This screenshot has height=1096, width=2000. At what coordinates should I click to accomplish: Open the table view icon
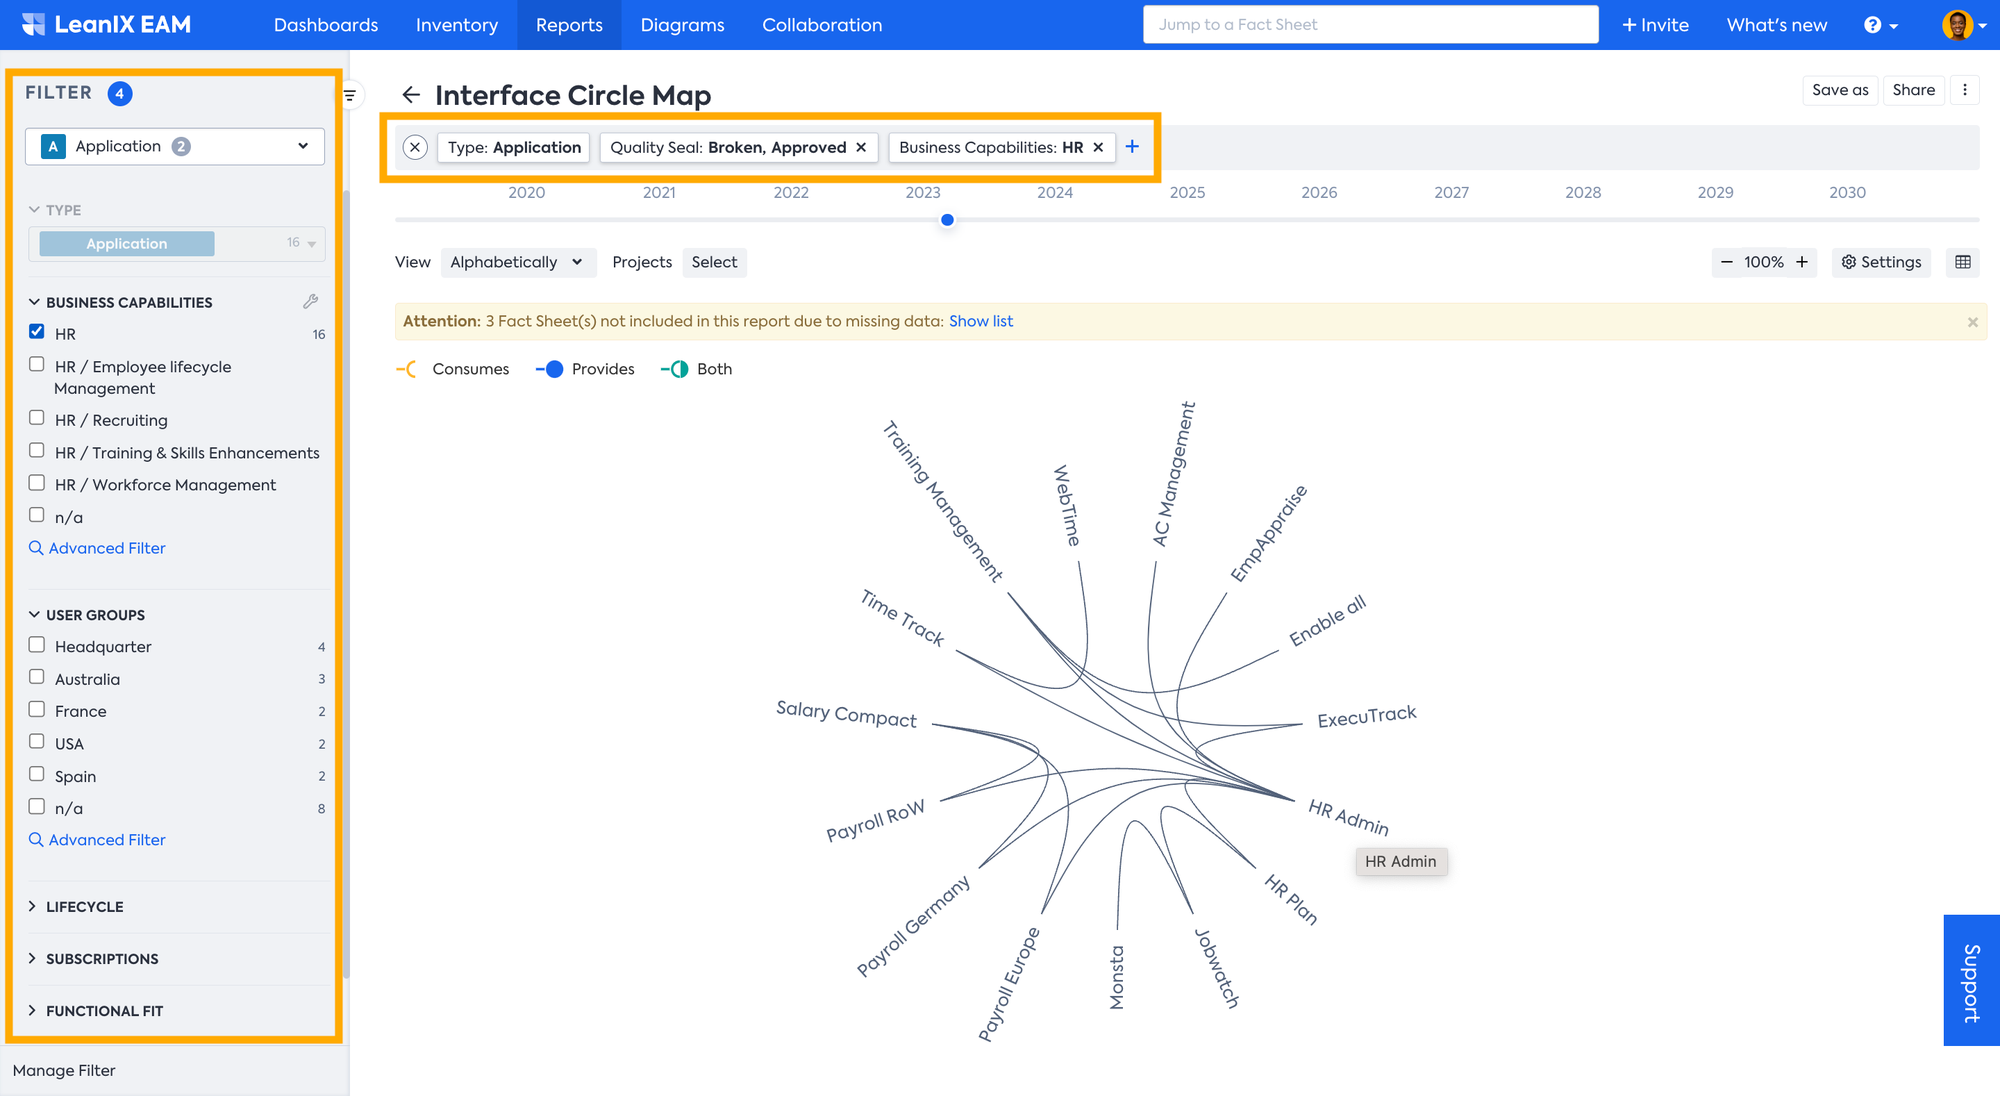coord(1963,262)
